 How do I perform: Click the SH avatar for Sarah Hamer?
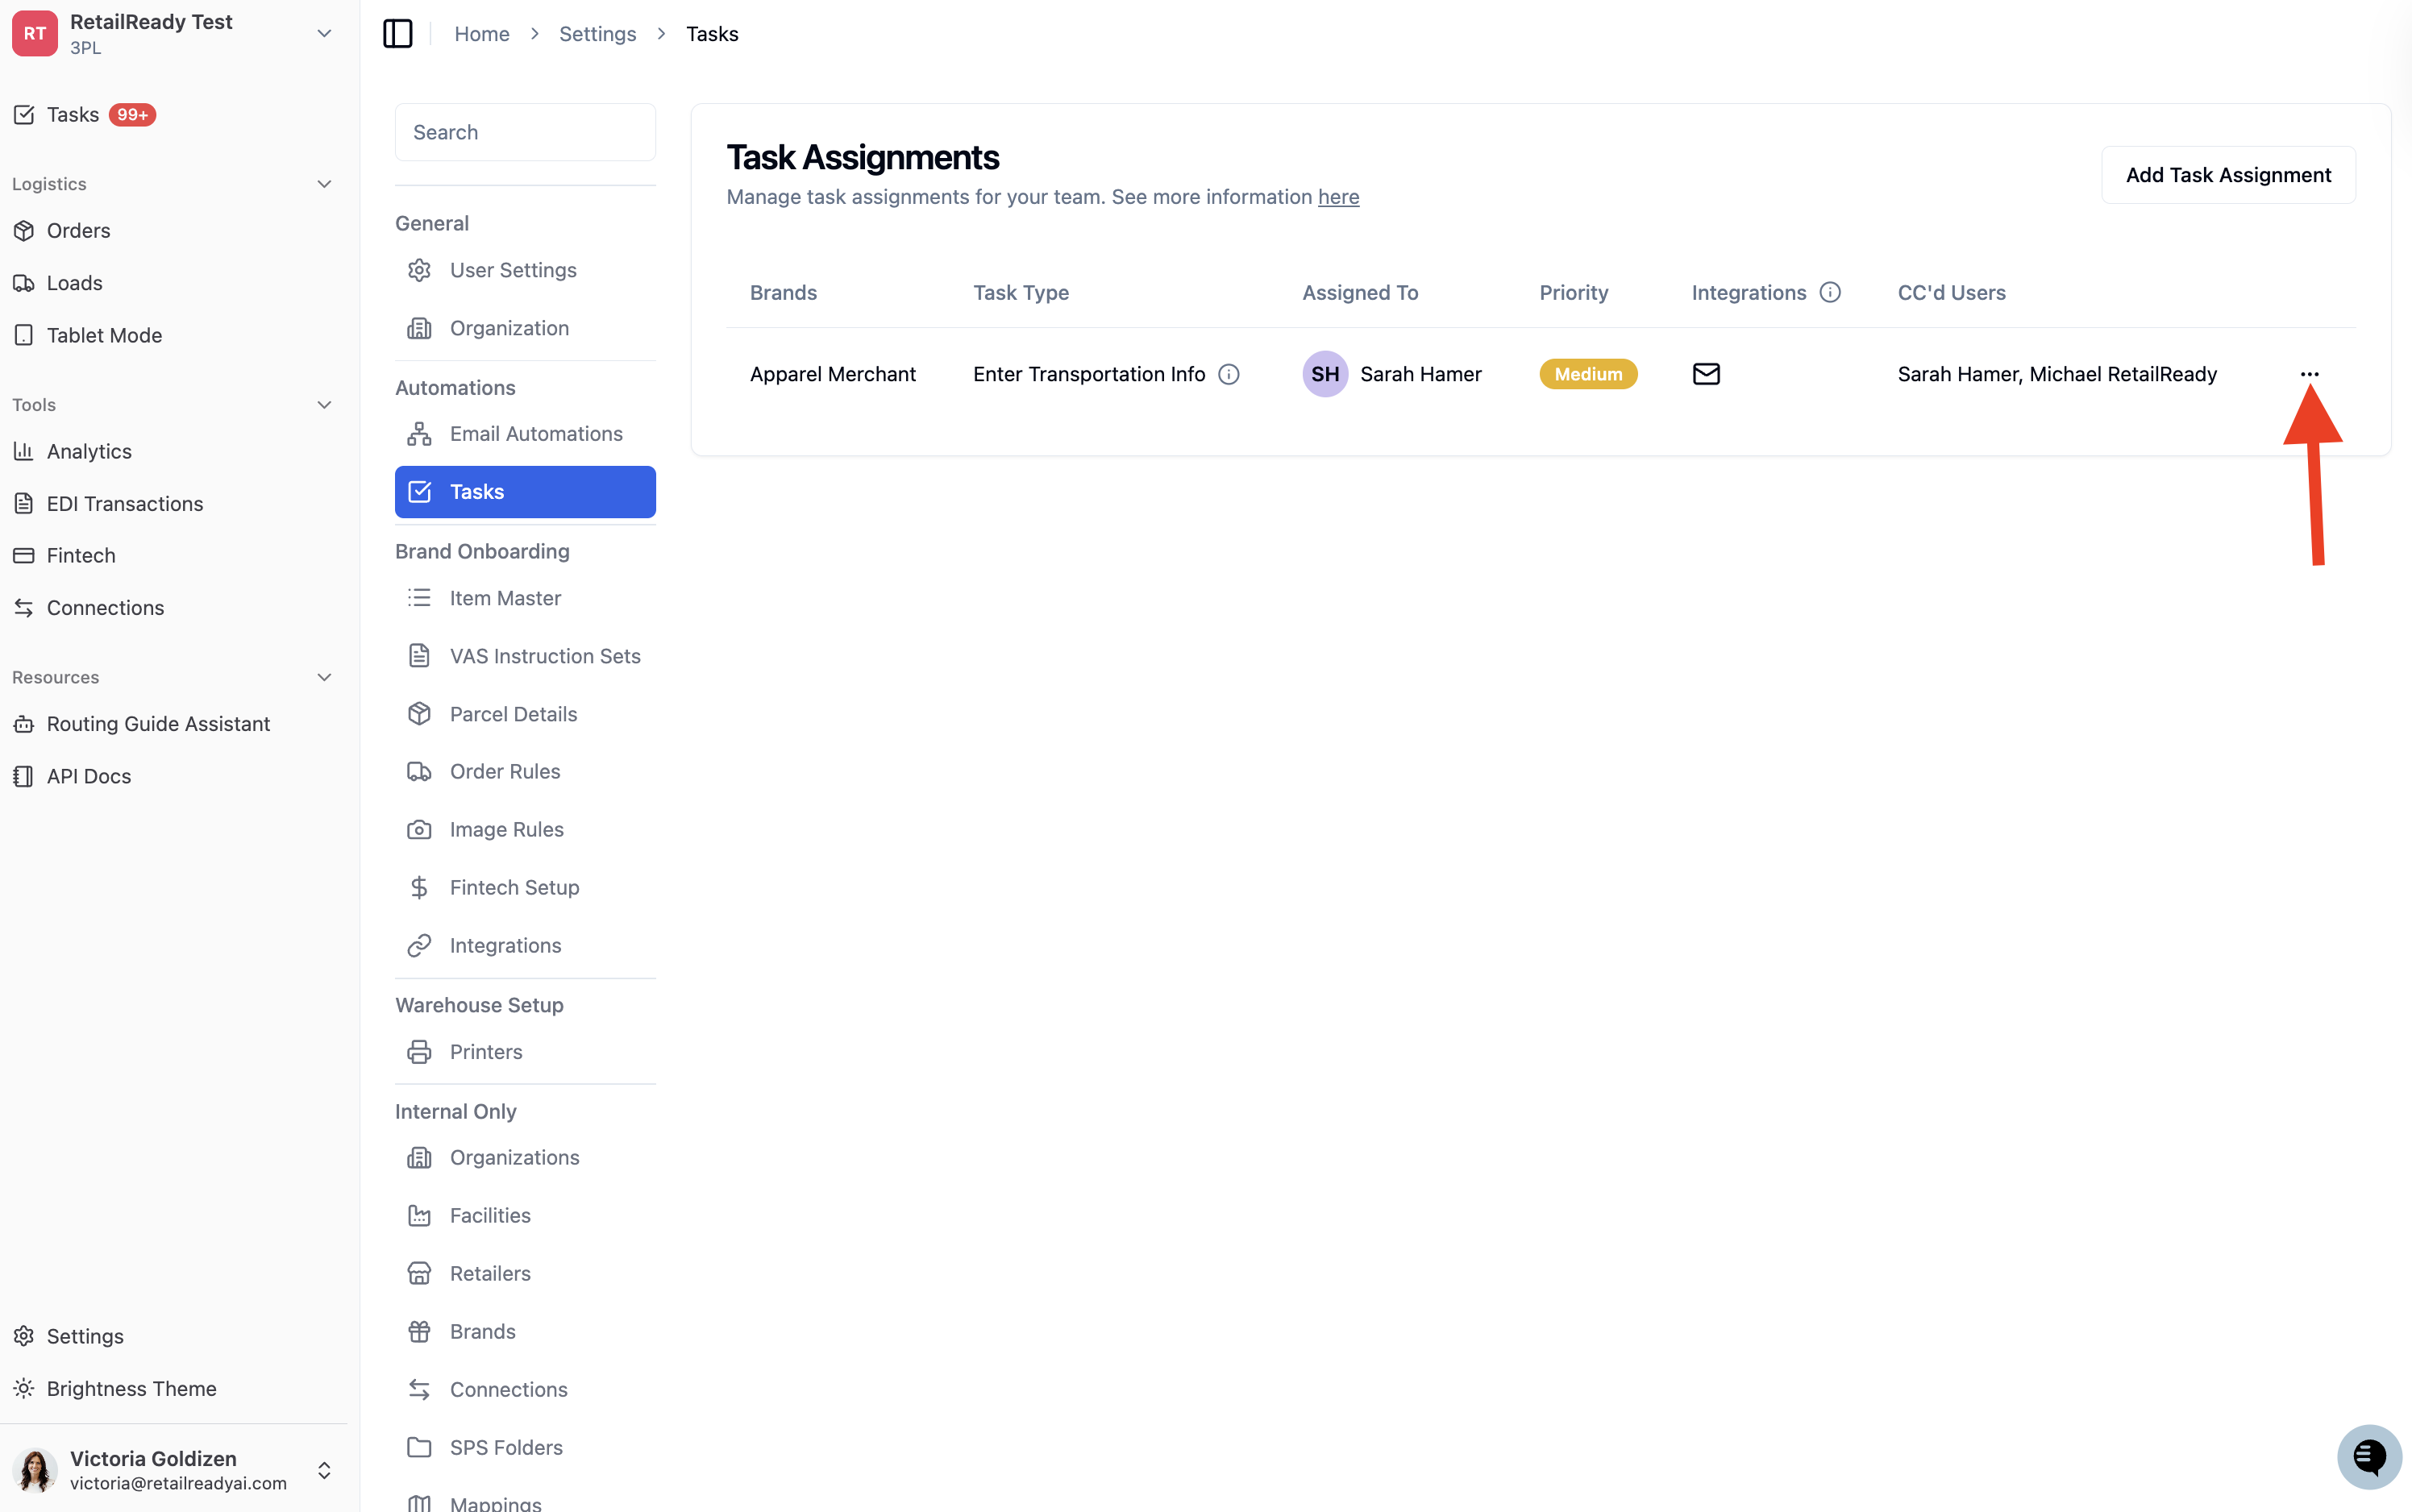point(1325,374)
